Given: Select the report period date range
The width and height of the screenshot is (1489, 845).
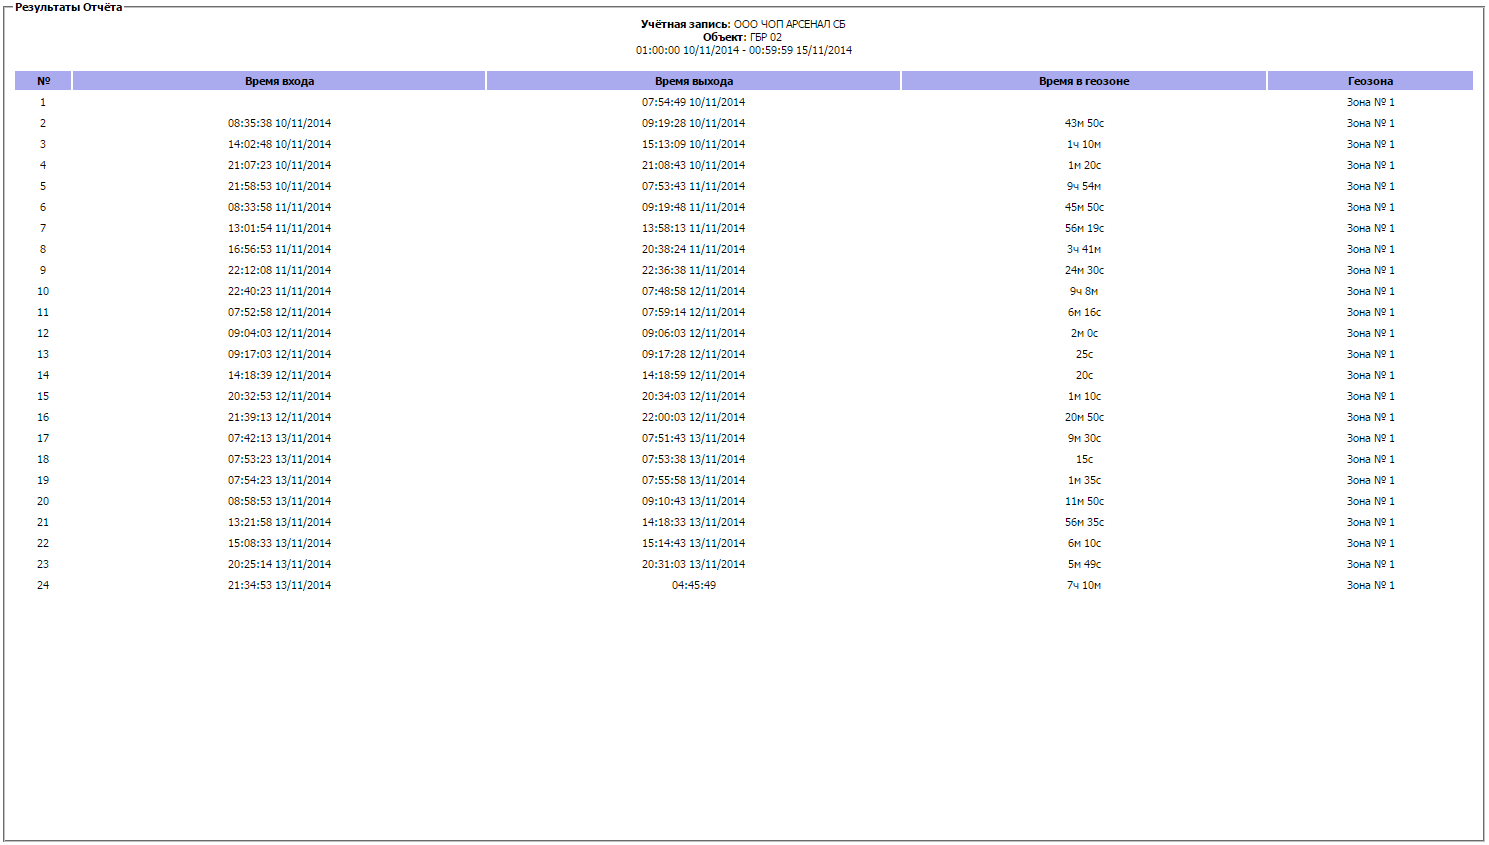Looking at the screenshot, I should click(744, 50).
